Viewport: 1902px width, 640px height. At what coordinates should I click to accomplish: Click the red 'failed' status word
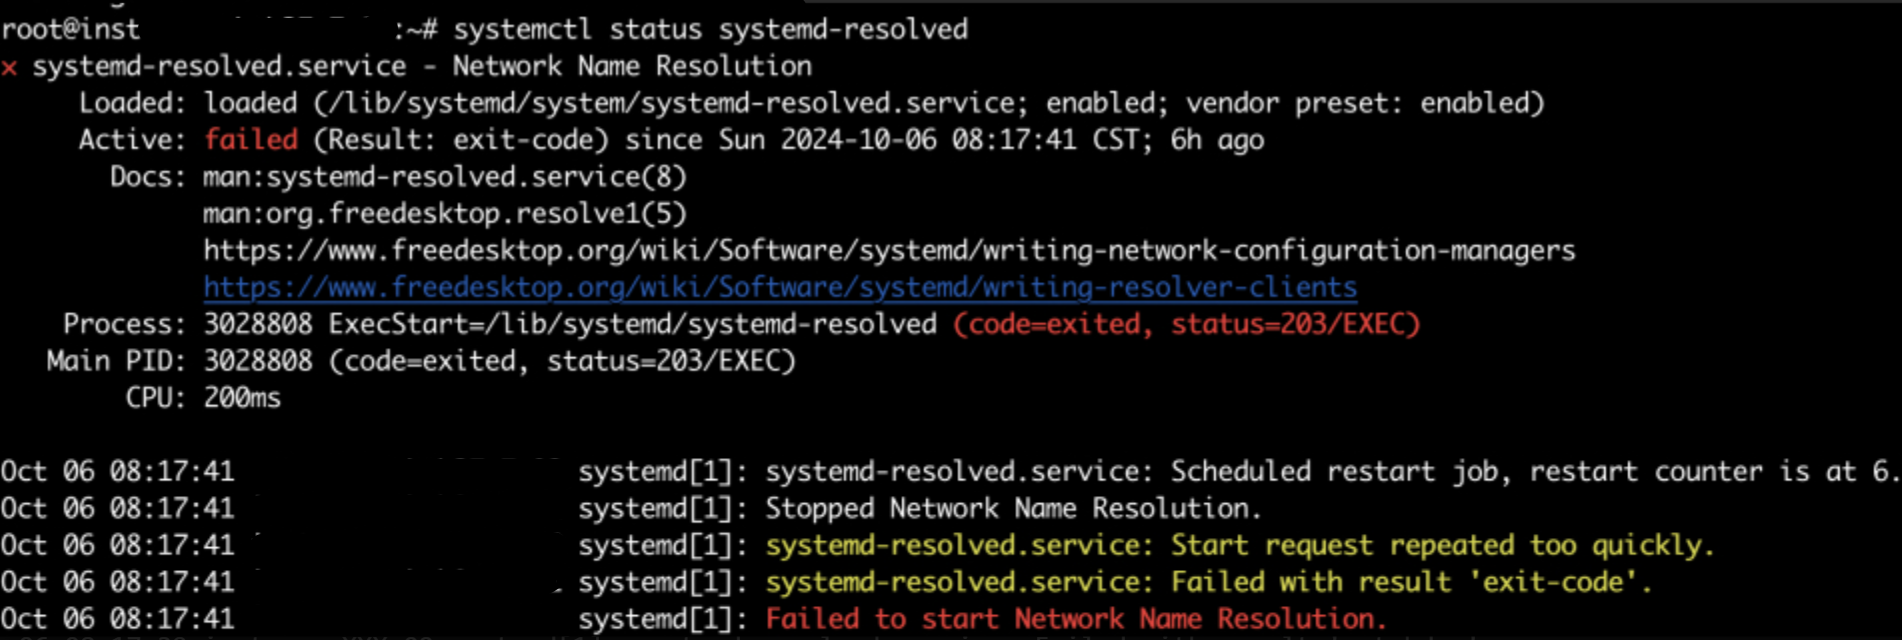pyautogui.click(x=251, y=139)
